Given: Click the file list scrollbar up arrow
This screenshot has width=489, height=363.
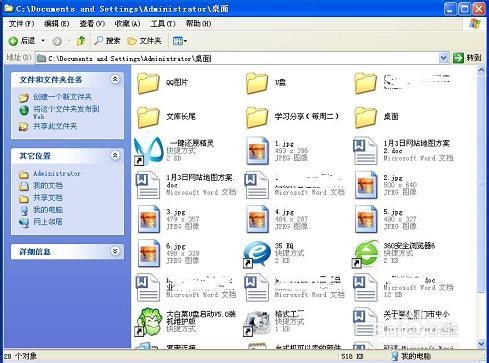Looking at the screenshot, I should [x=481, y=70].
